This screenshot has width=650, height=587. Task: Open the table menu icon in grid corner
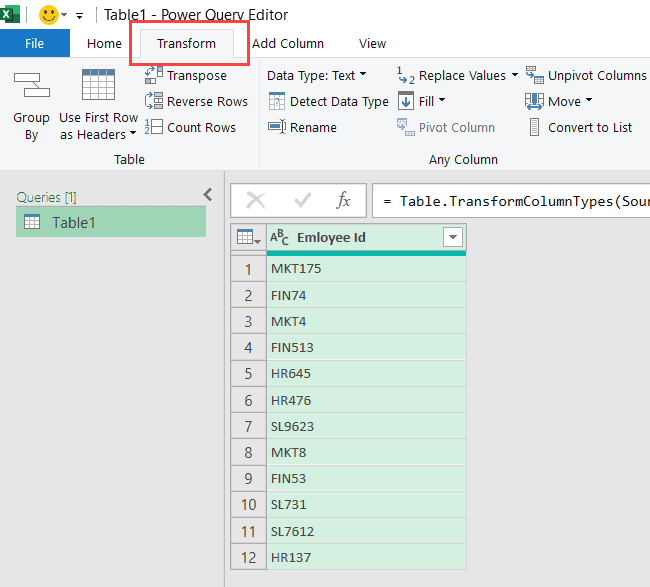pos(248,238)
